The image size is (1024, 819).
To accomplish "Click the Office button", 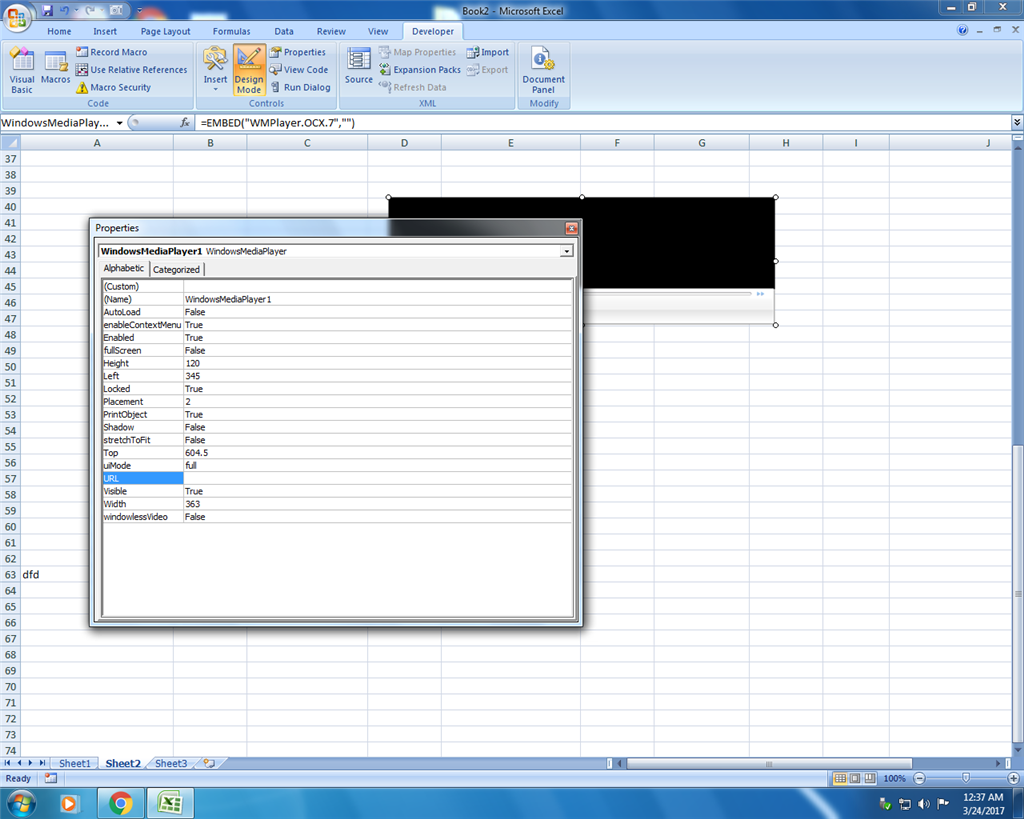I will coord(18,18).
